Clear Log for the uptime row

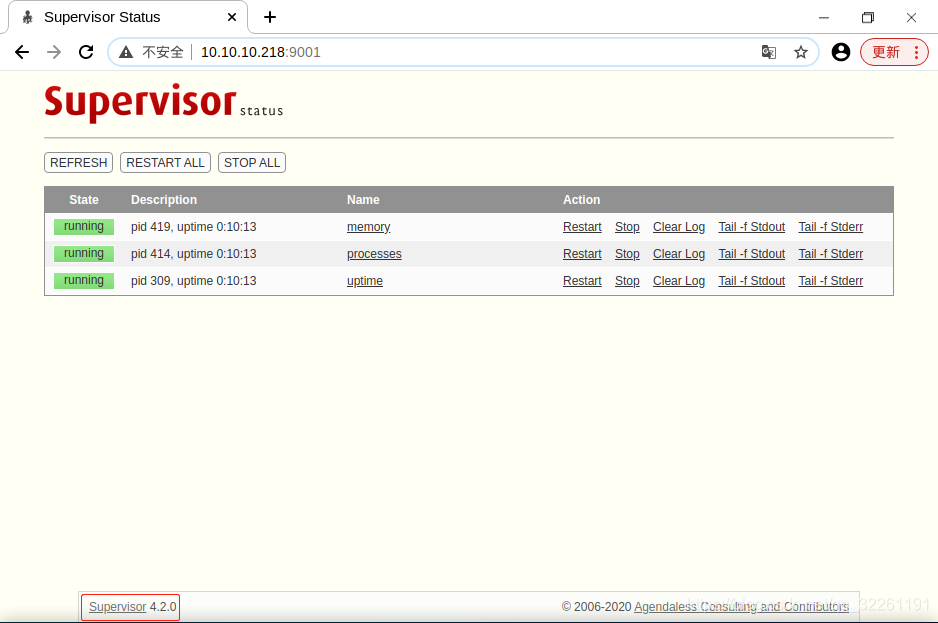point(679,281)
